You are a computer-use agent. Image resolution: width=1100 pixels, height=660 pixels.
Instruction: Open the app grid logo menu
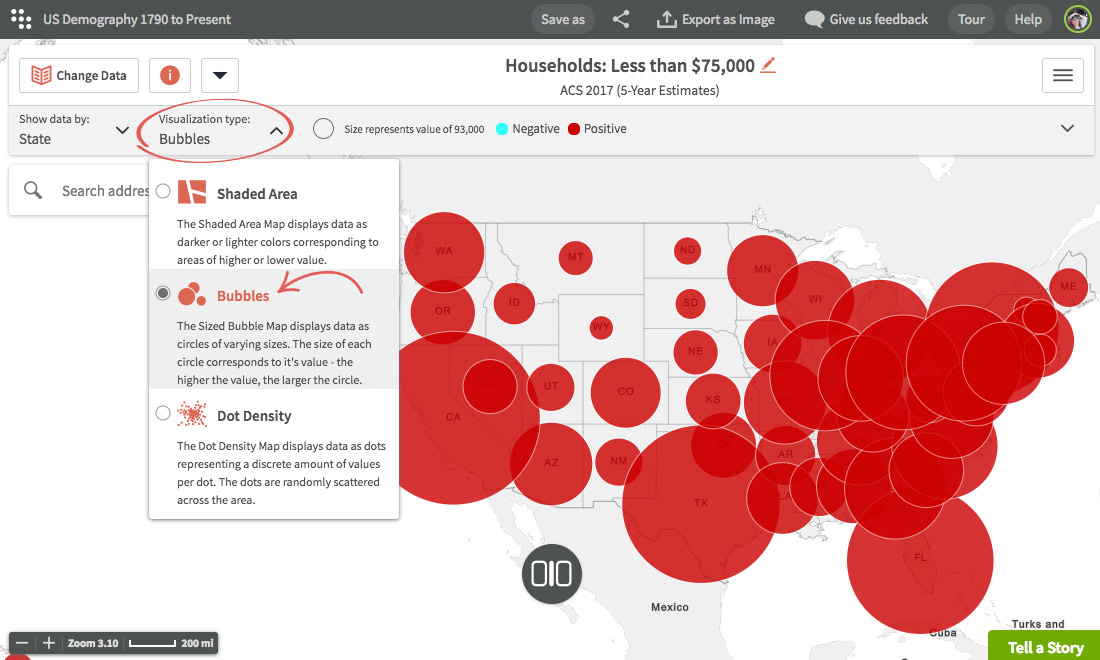[x=21, y=19]
